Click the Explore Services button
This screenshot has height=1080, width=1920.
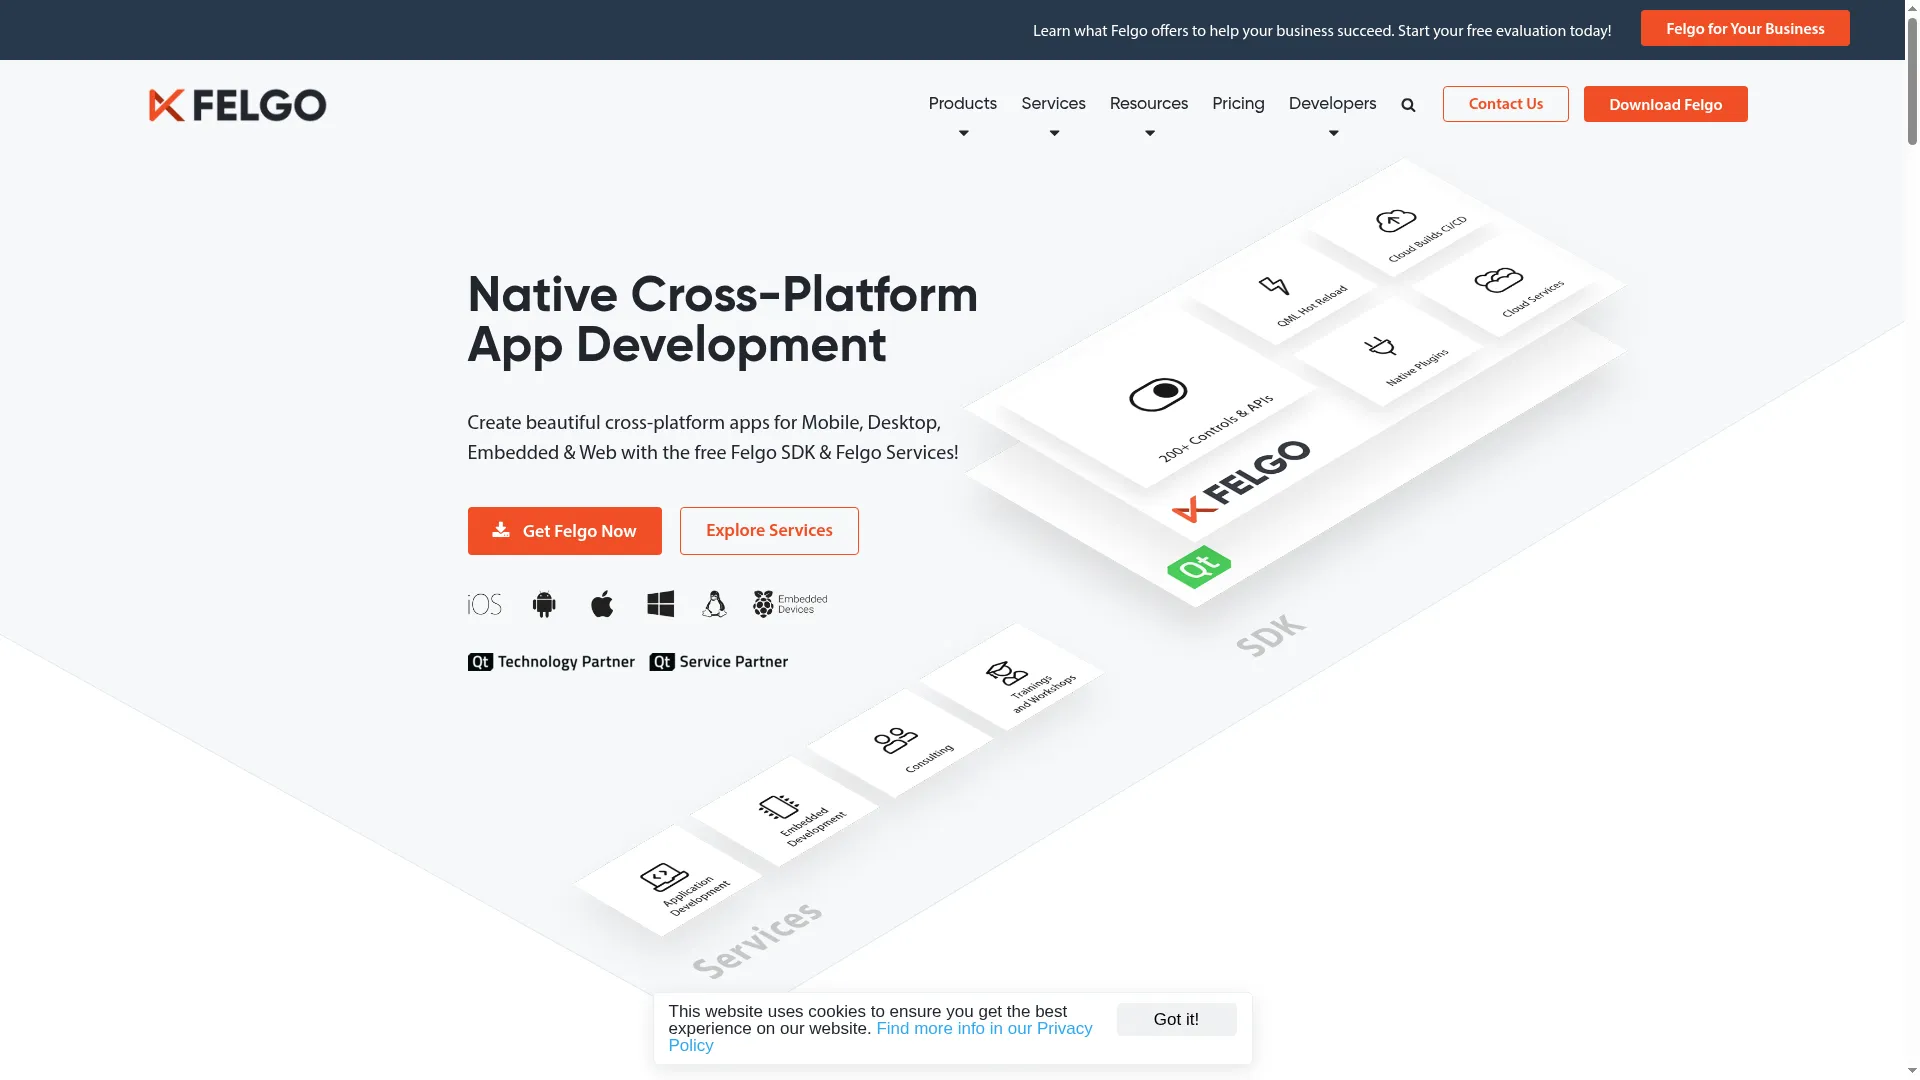point(769,531)
